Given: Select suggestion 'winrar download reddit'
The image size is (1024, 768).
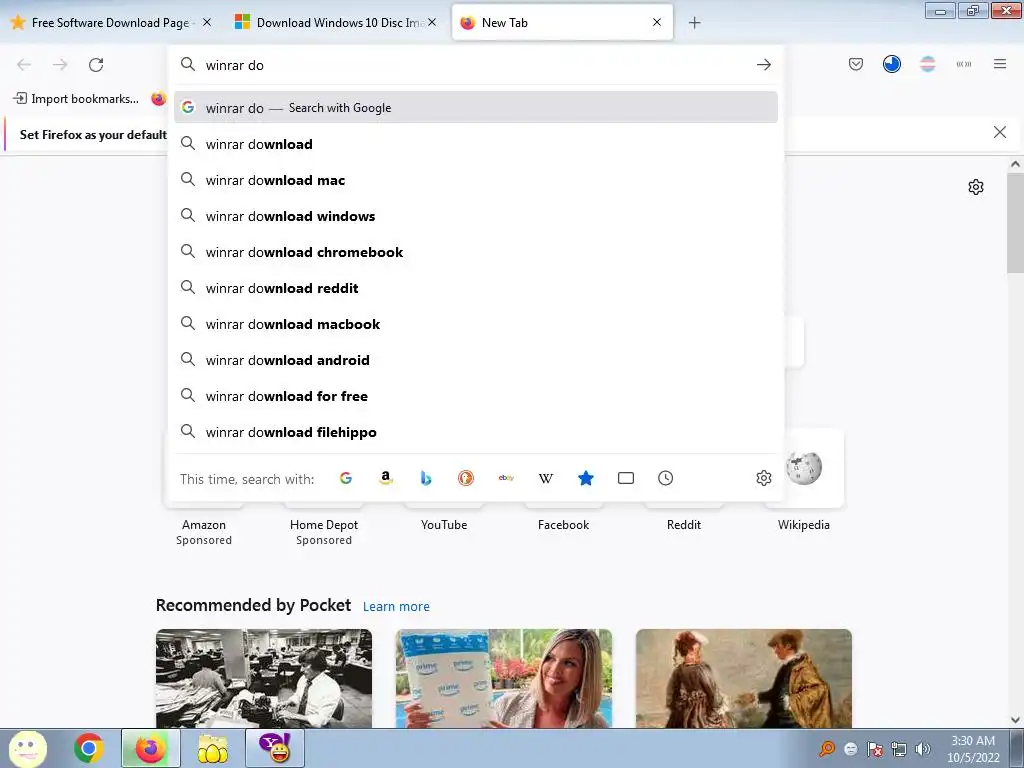Looking at the screenshot, I should [475, 287].
